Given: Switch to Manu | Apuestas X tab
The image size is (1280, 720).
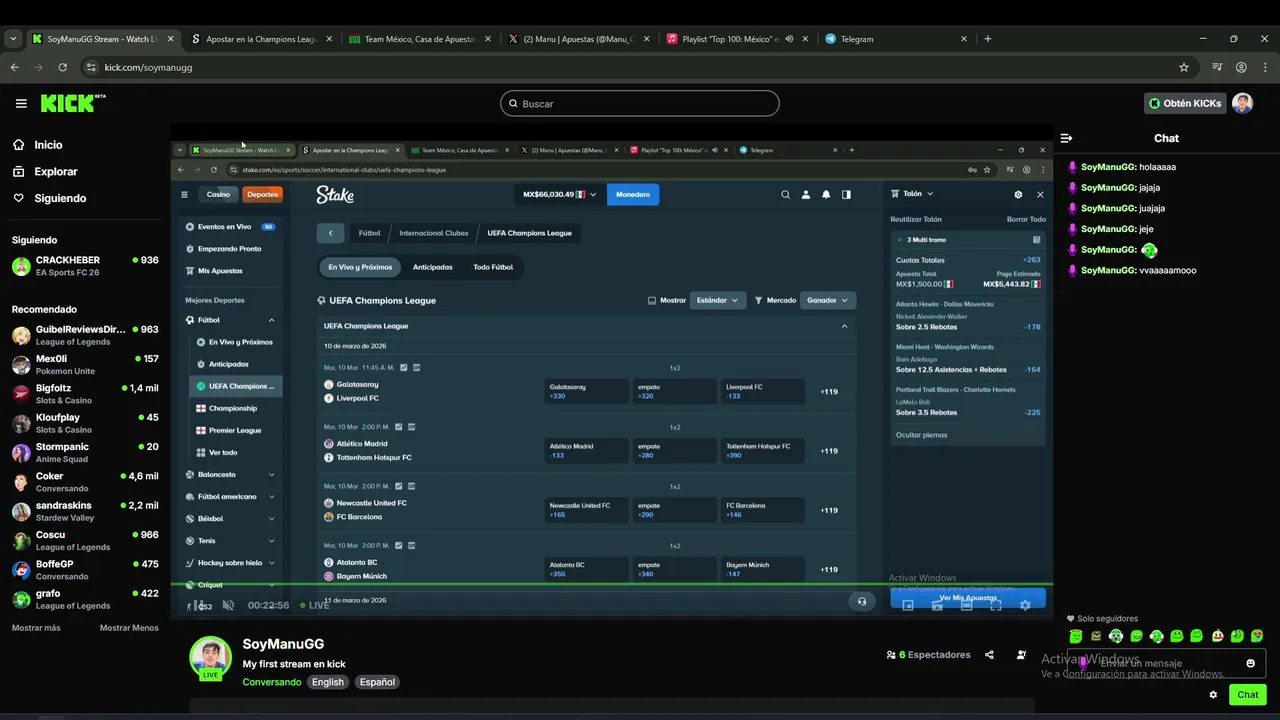Looking at the screenshot, I should click(579, 39).
